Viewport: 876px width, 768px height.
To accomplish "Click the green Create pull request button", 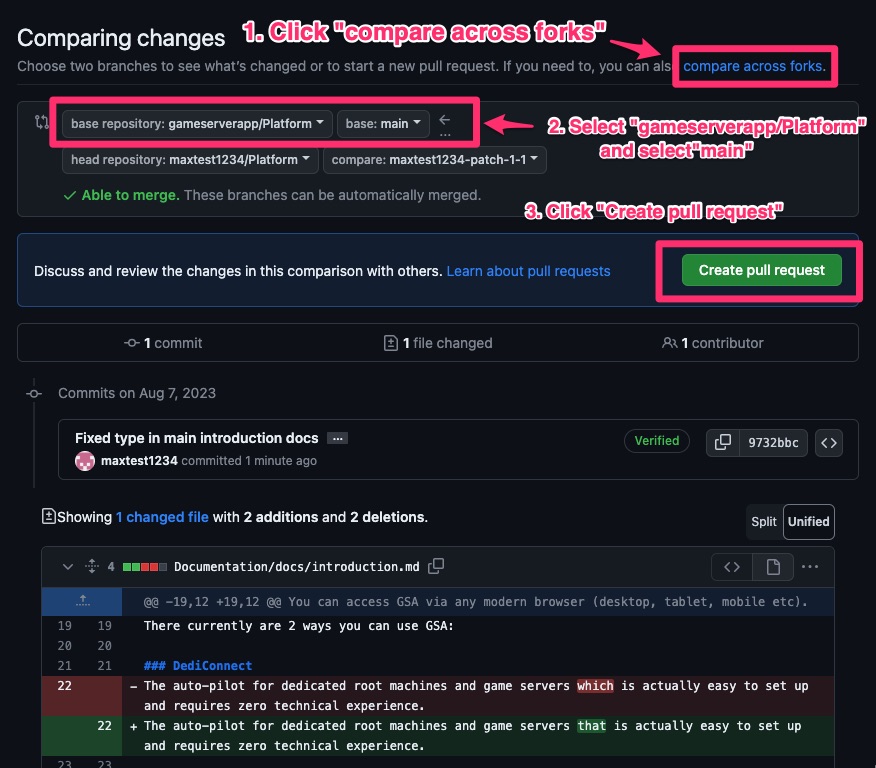I will pyautogui.click(x=761, y=270).
